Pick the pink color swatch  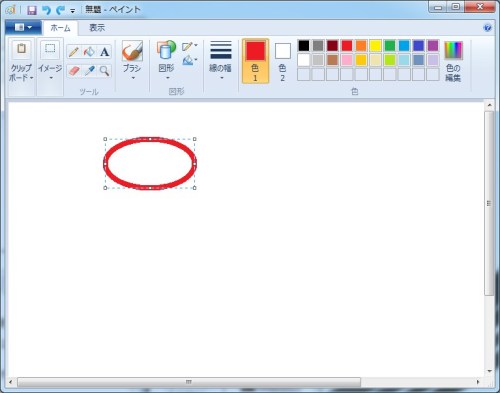coord(347,60)
